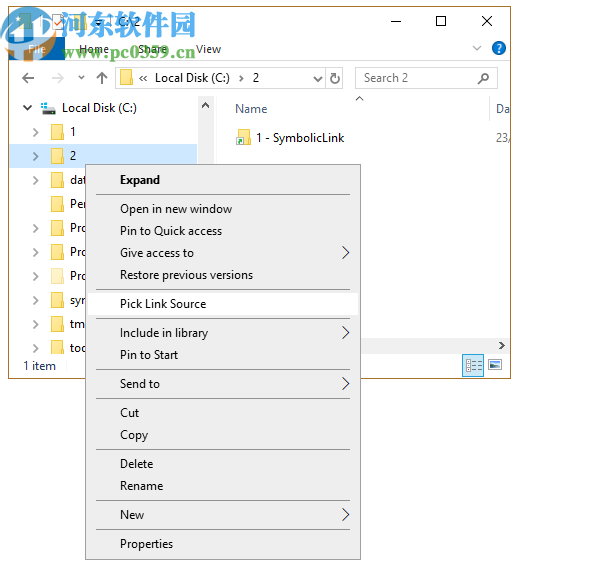Image resolution: width=600 pixels, height=574 pixels.
Task: Click the breadcrumb arrow after Local Disk (C:)
Action: [241, 78]
